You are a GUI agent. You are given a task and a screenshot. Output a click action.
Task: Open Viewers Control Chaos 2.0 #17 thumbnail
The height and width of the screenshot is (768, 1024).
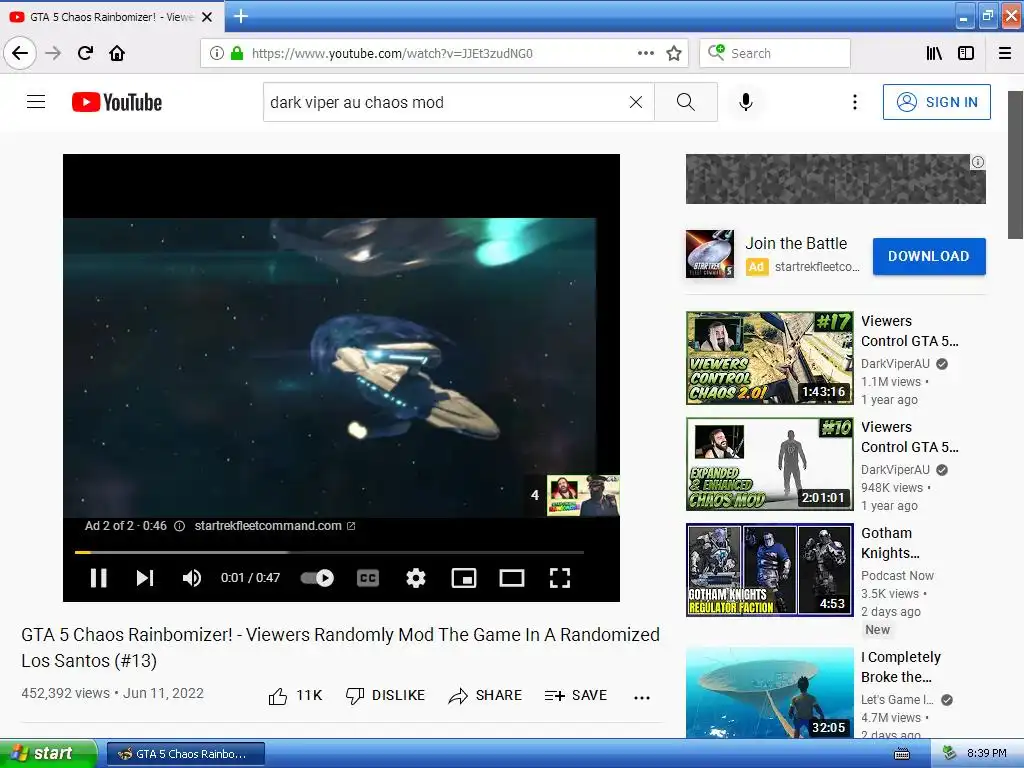click(x=769, y=358)
